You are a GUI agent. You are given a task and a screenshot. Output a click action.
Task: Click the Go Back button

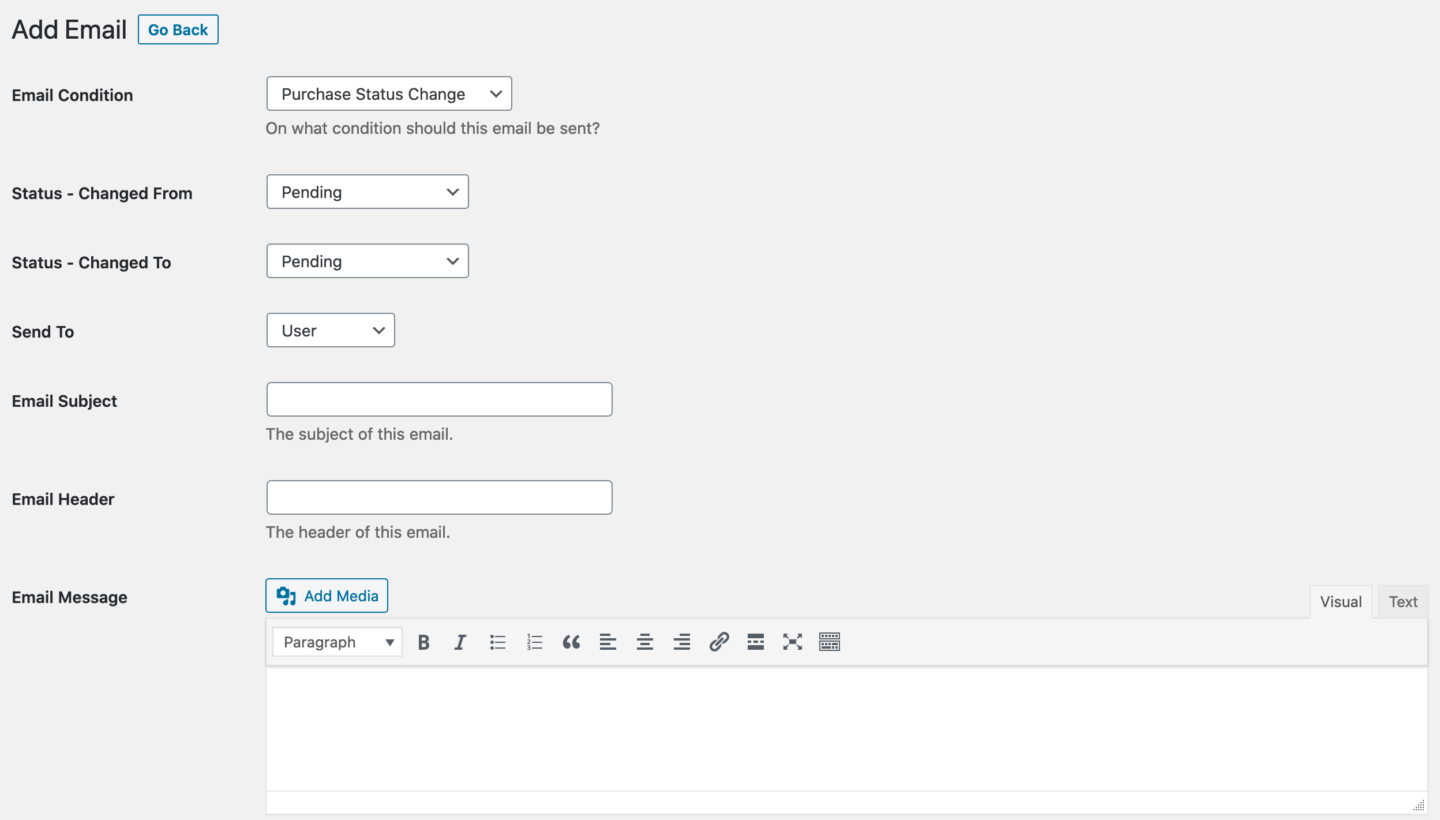(x=177, y=29)
